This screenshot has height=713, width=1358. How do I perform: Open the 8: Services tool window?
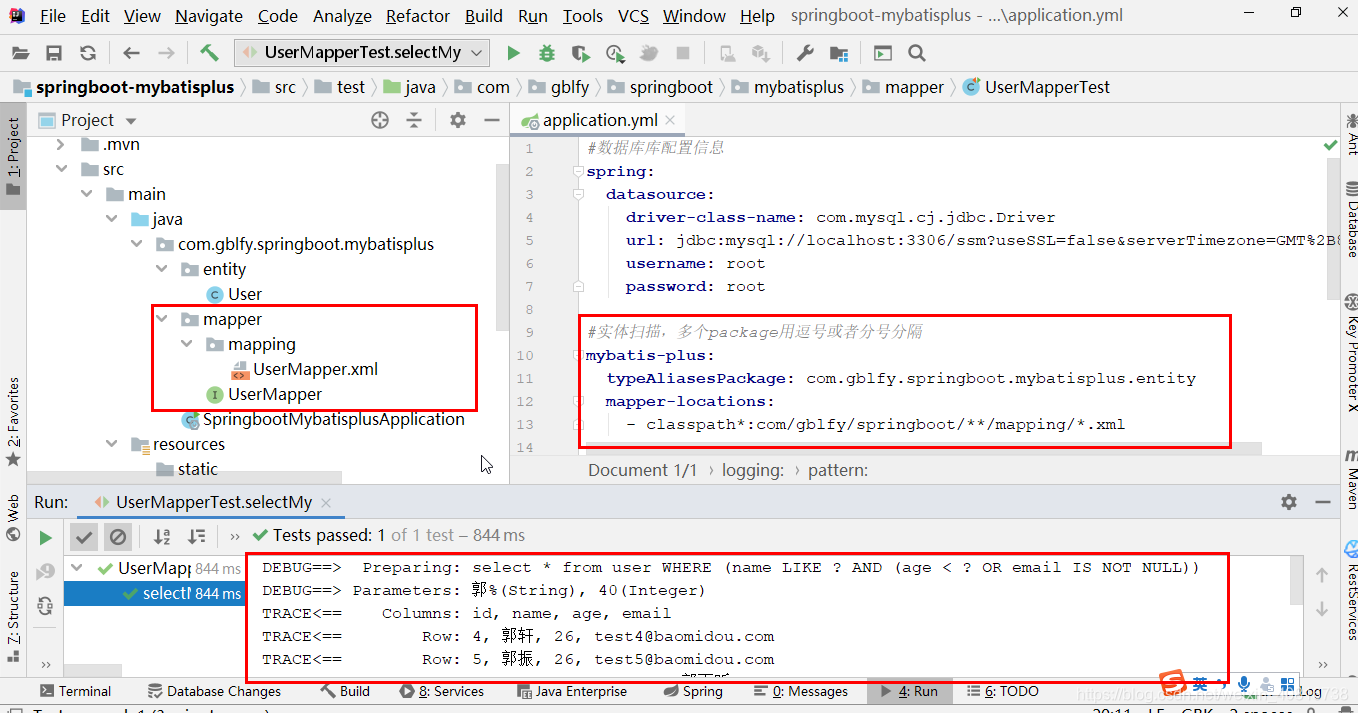click(x=441, y=691)
